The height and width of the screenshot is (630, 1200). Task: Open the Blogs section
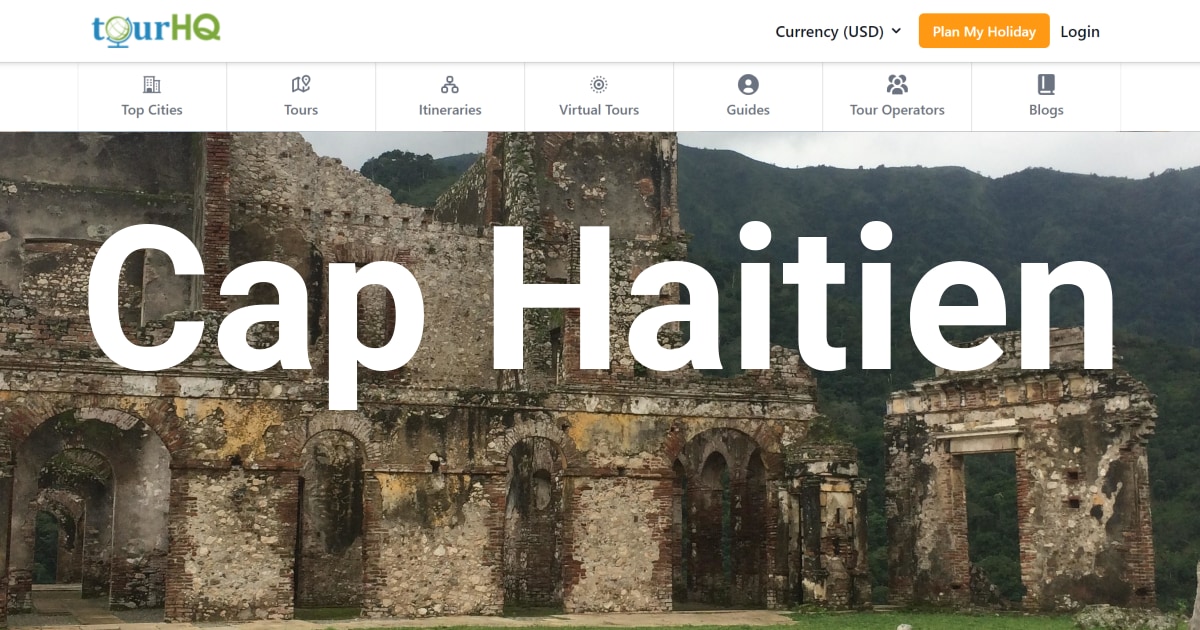[1046, 110]
